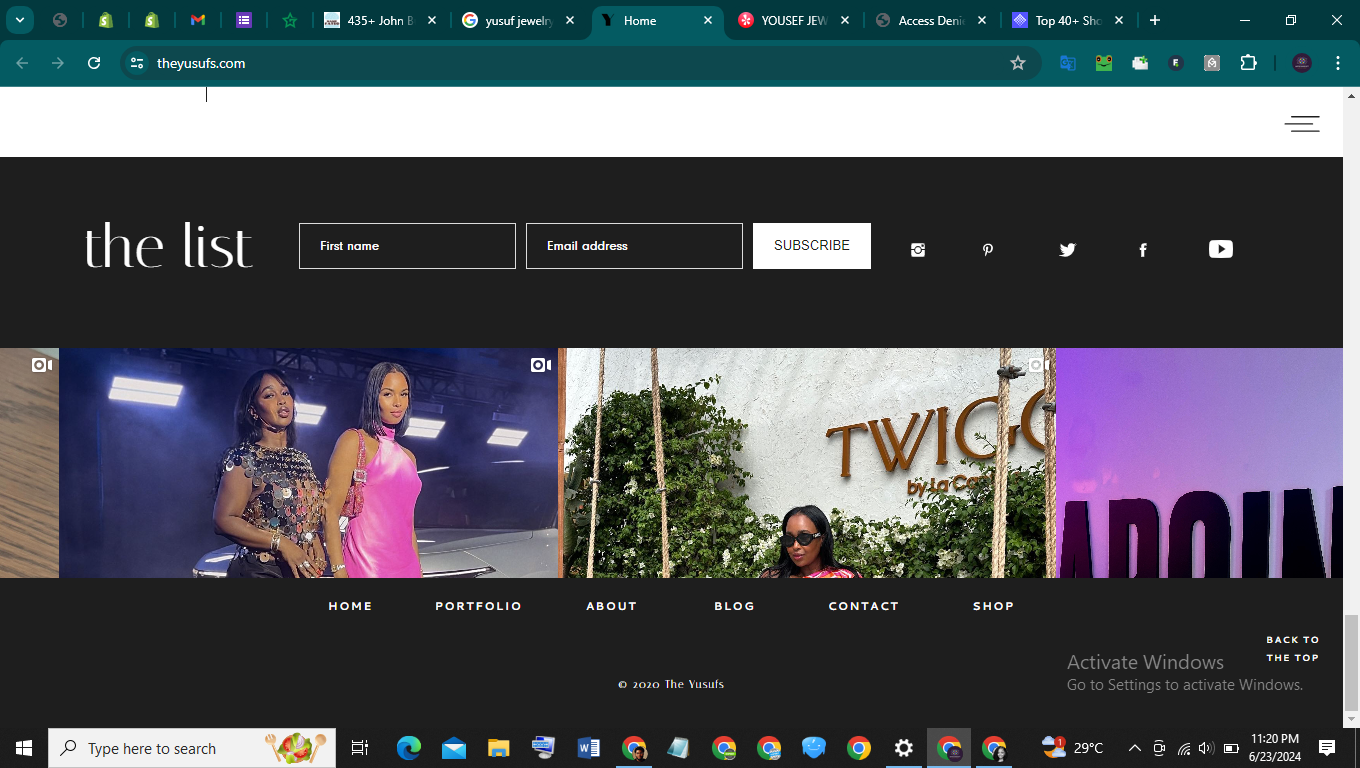1360x768 pixels.
Task: Open the purple-lit Instagram post
Action: coord(1199,463)
